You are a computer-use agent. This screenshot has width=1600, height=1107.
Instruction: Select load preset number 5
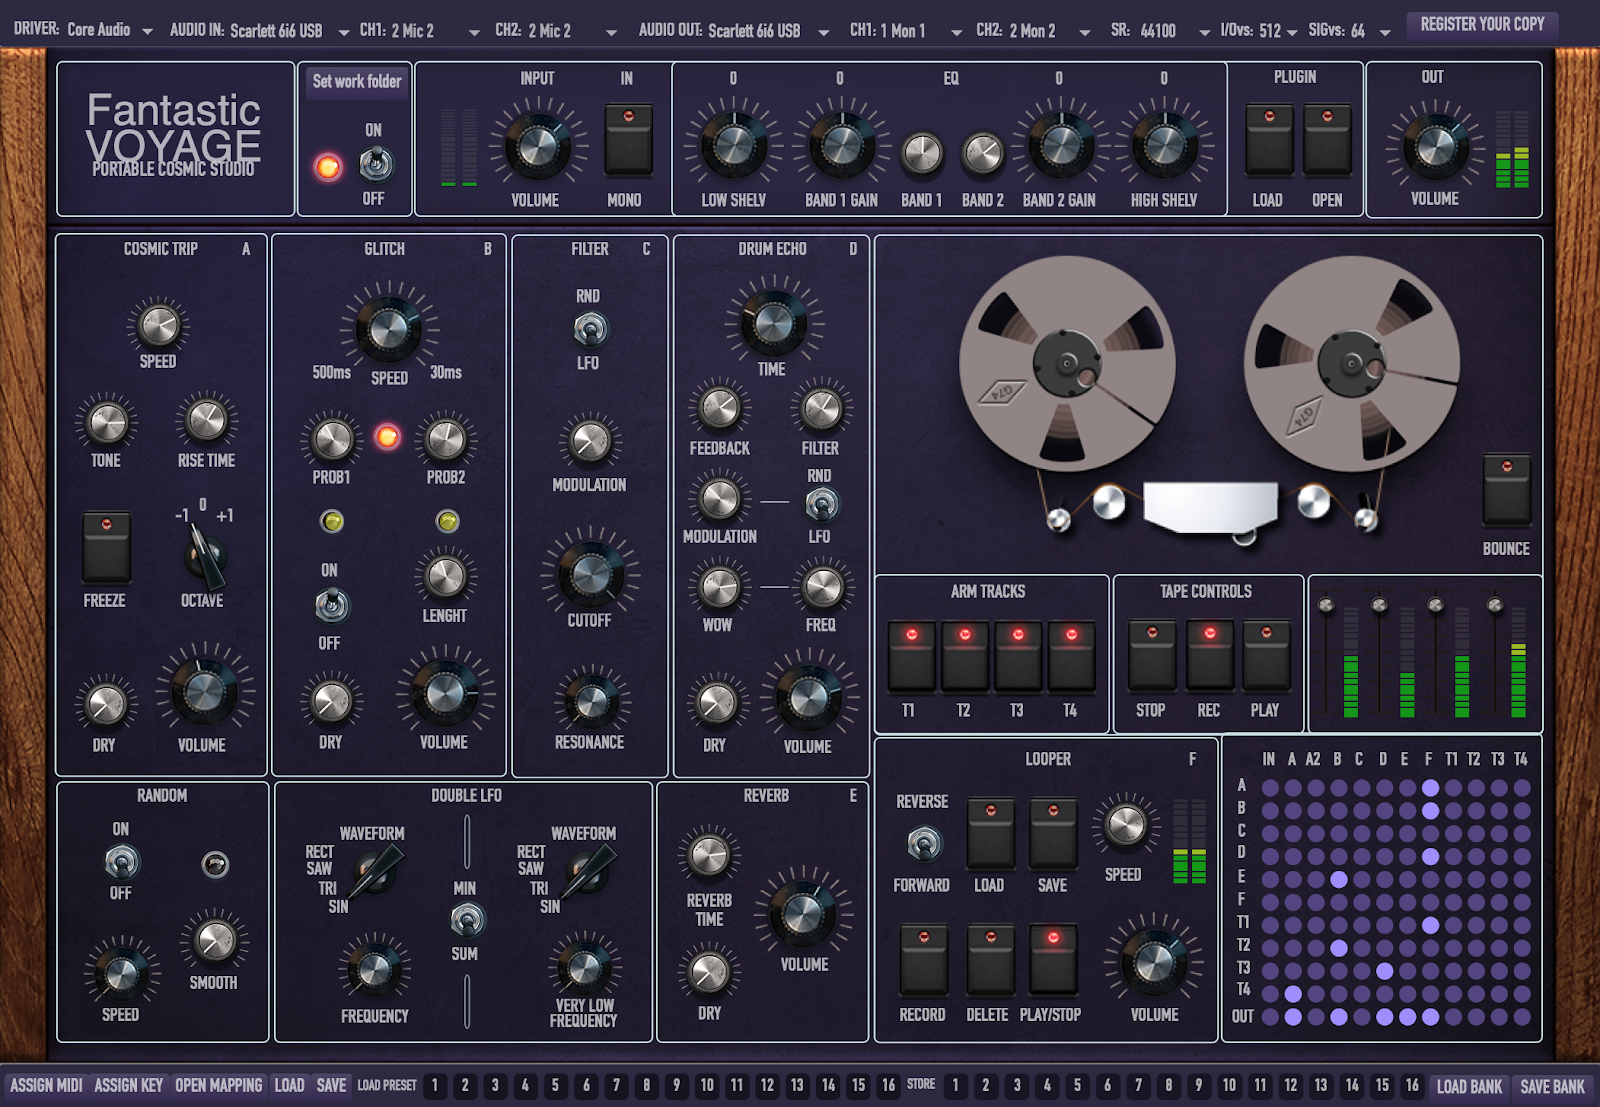click(555, 1086)
